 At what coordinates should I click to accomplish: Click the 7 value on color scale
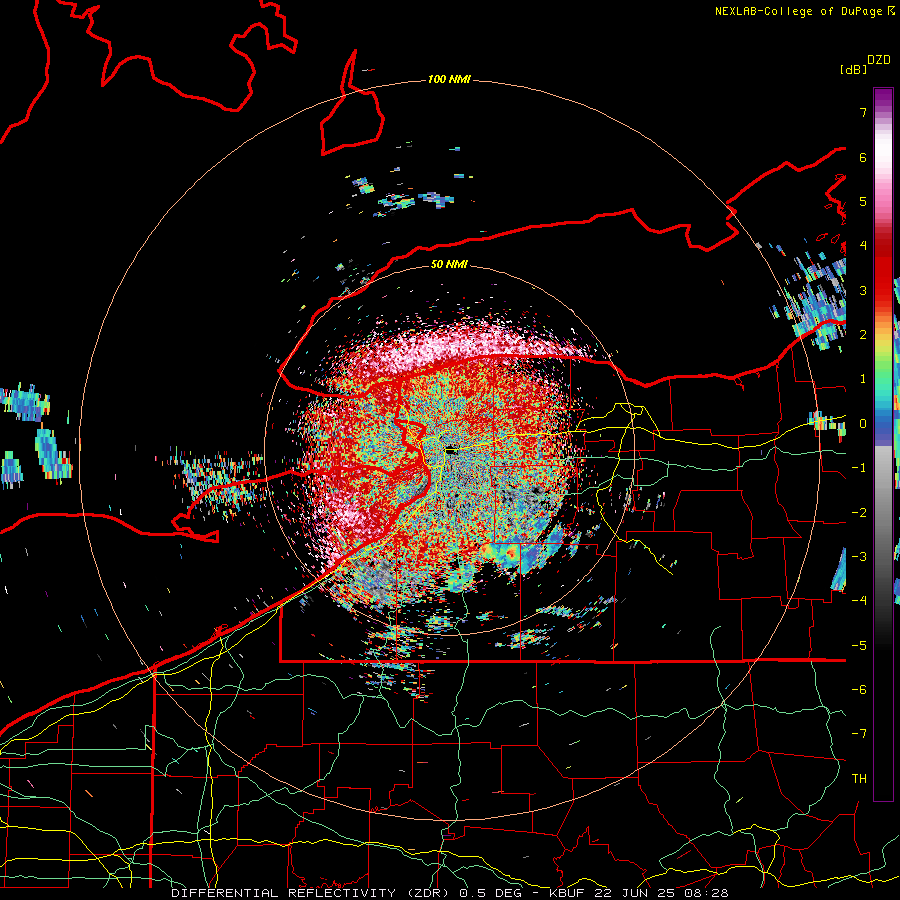point(863,112)
